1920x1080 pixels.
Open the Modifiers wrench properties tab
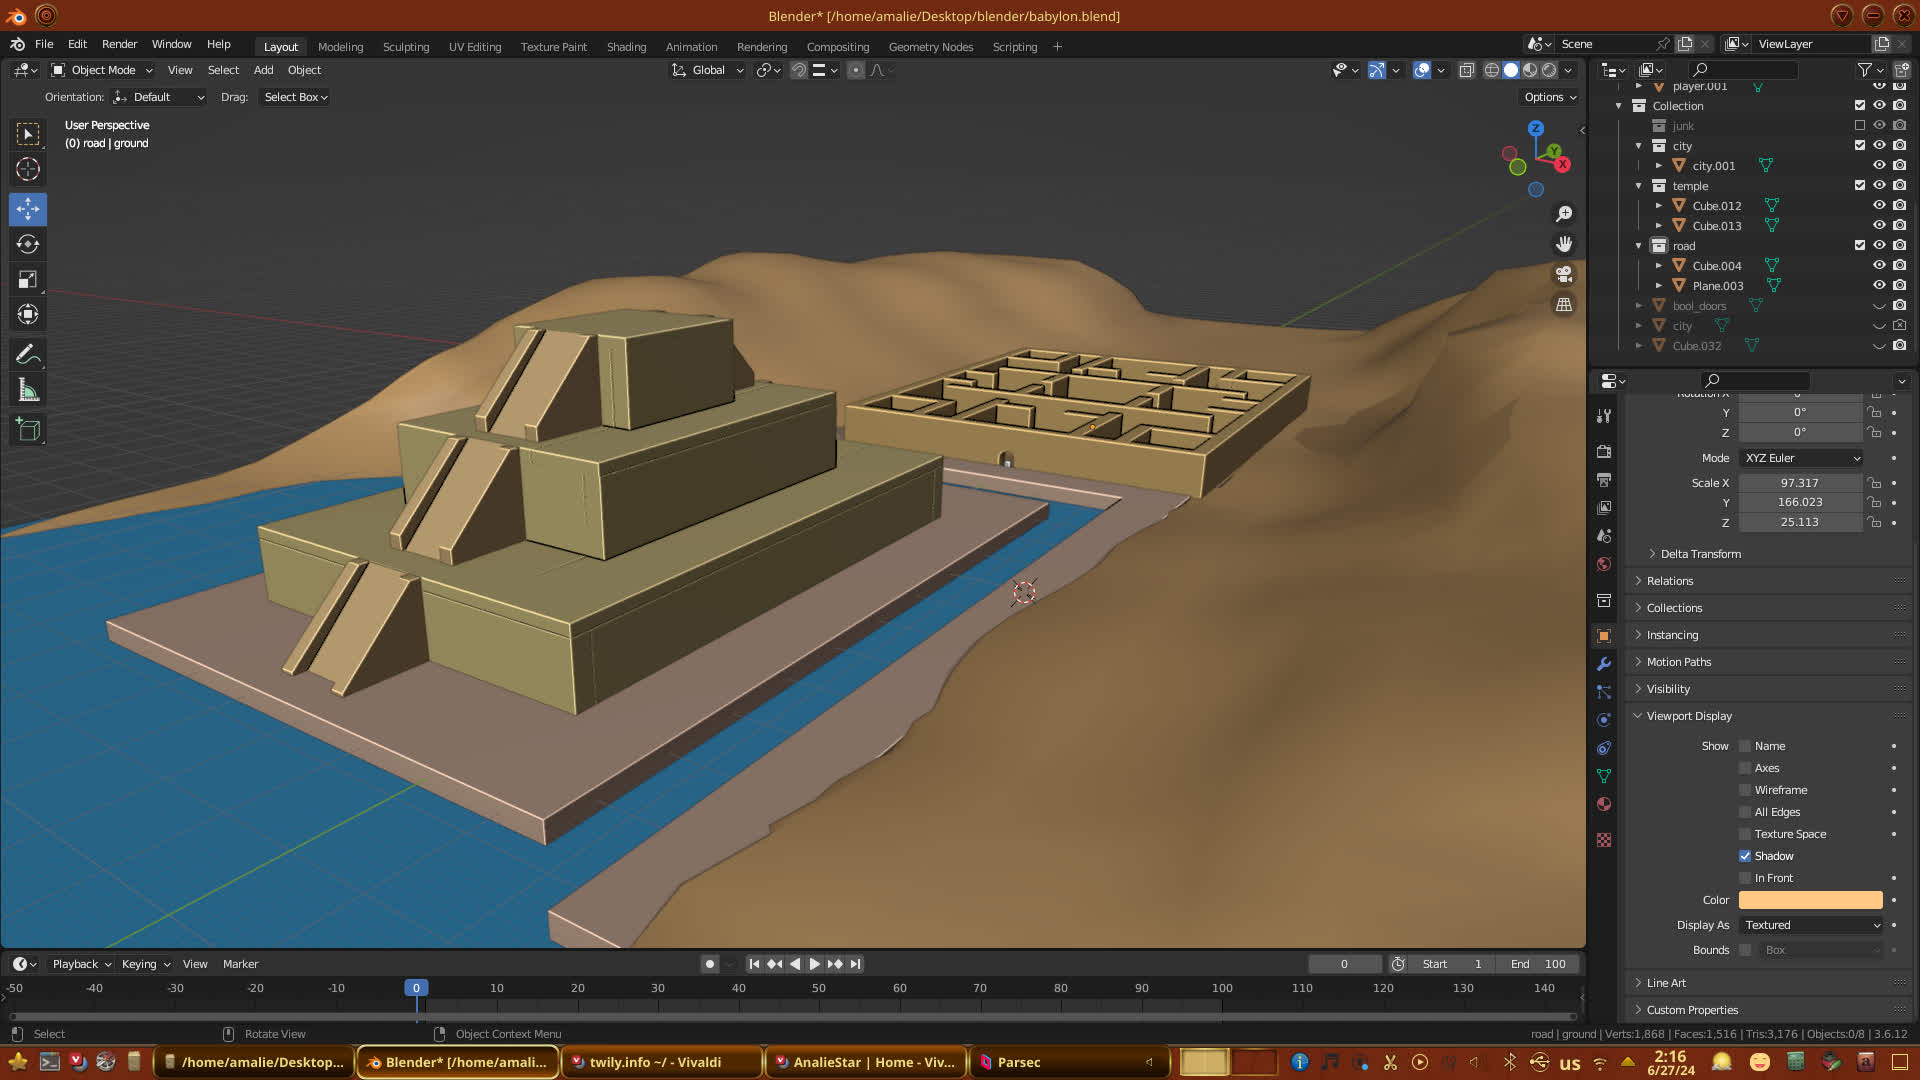coord(1604,664)
